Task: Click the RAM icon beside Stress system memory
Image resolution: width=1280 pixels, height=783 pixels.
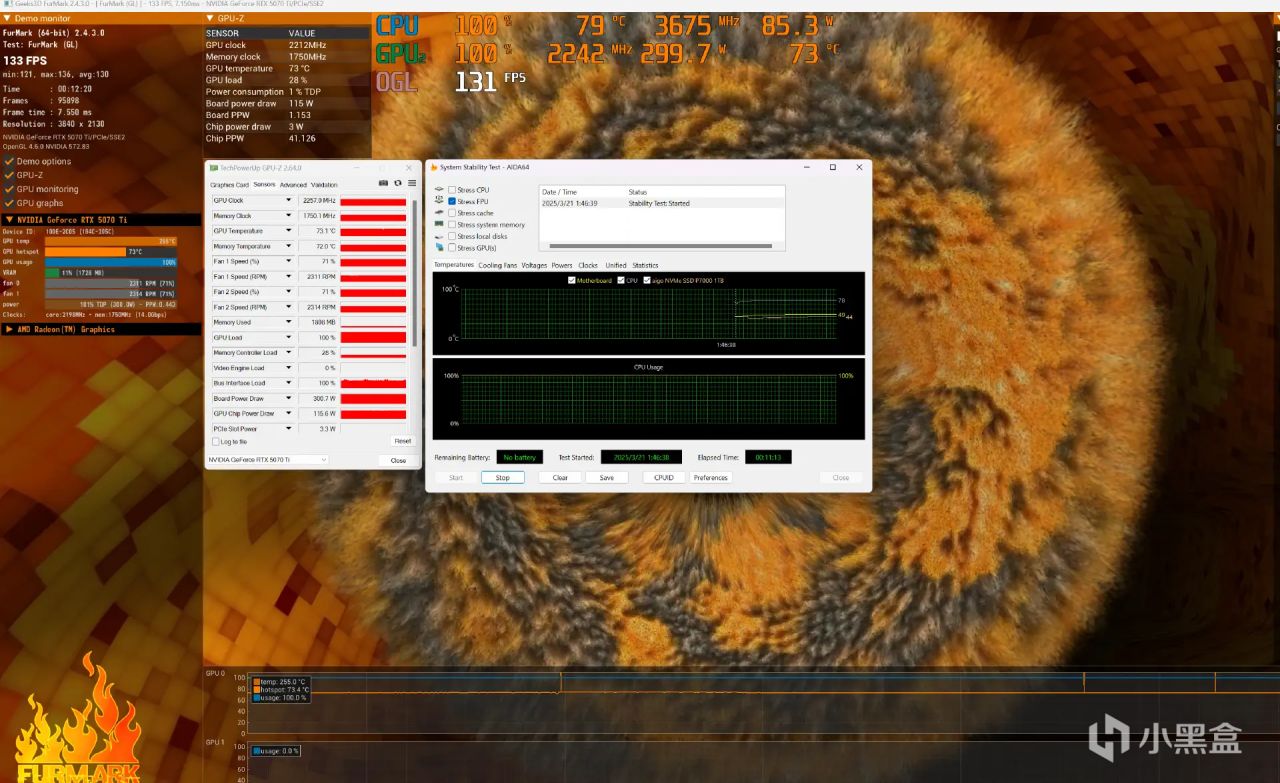Action: [x=439, y=224]
